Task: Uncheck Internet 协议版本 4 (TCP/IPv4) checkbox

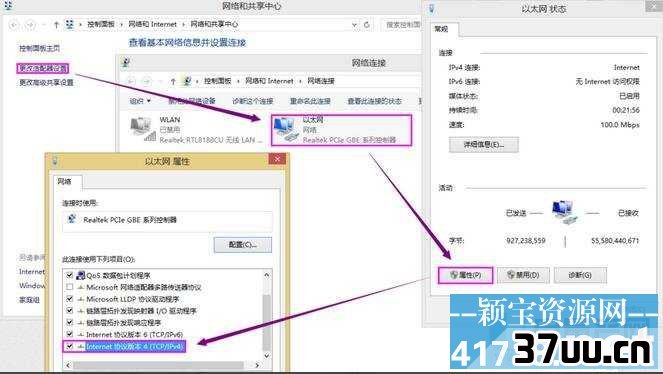Action: point(70,347)
